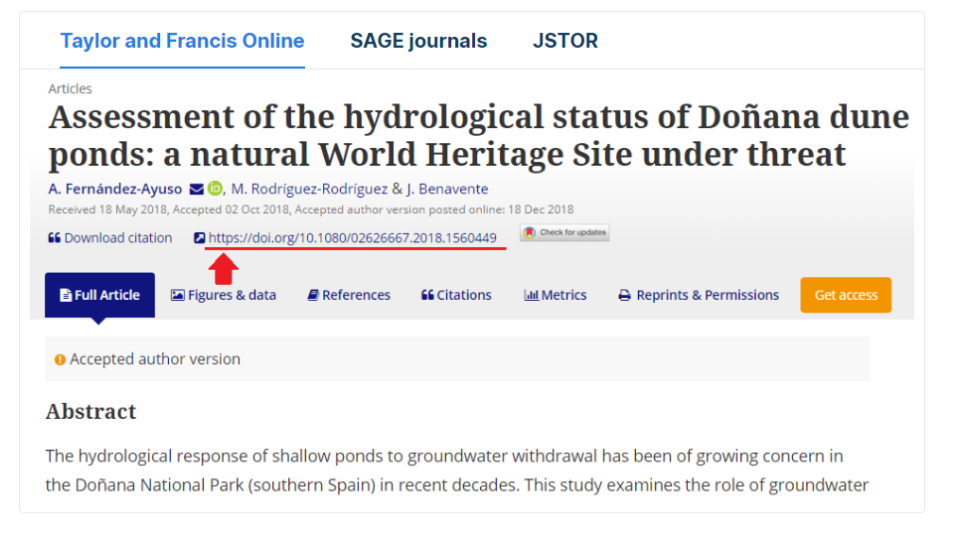This screenshot has width=977, height=539.
Task: Switch to the SAGE journals tab
Action: pos(419,41)
